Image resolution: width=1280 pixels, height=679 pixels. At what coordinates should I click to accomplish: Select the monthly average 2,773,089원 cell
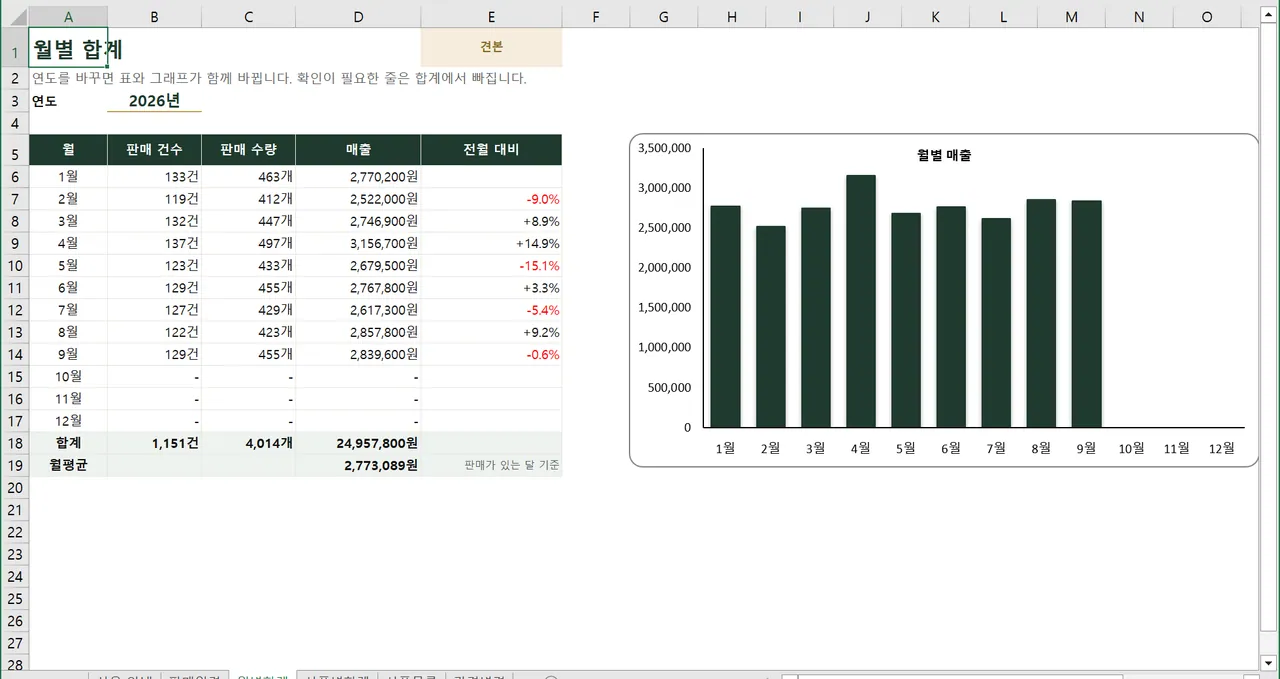(x=358, y=465)
